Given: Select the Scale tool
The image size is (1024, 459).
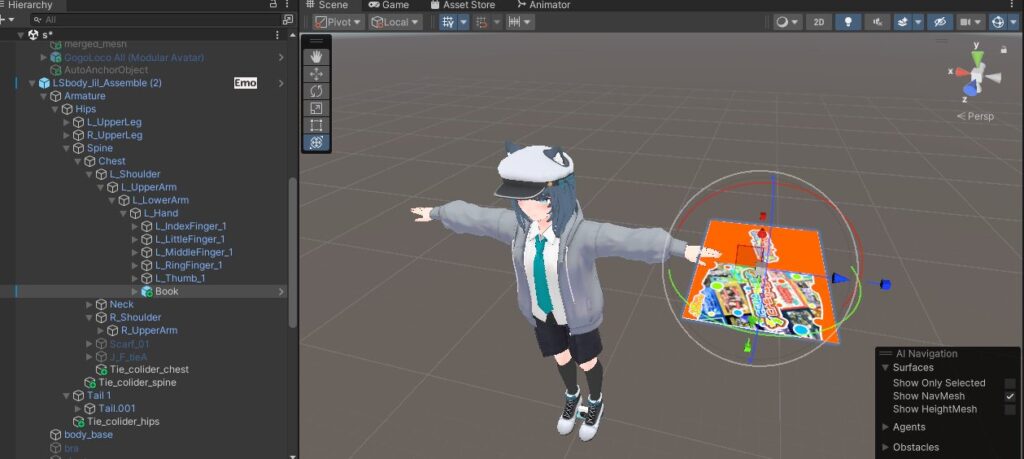Looking at the screenshot, I should click(x=316, y=108).
